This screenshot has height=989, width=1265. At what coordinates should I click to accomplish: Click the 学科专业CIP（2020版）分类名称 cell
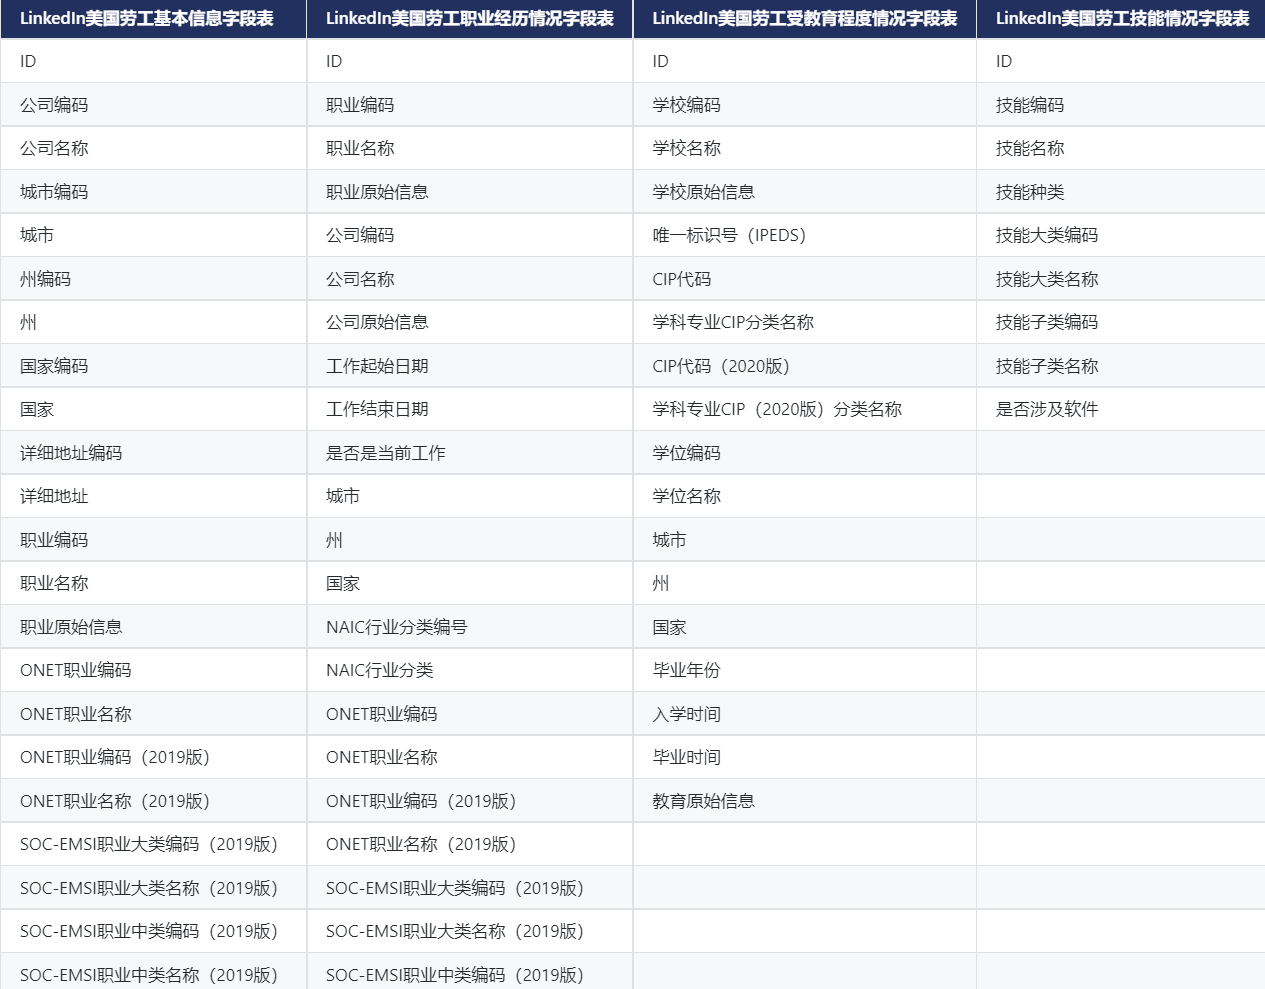pyautogui.click(x=805, y=409)
